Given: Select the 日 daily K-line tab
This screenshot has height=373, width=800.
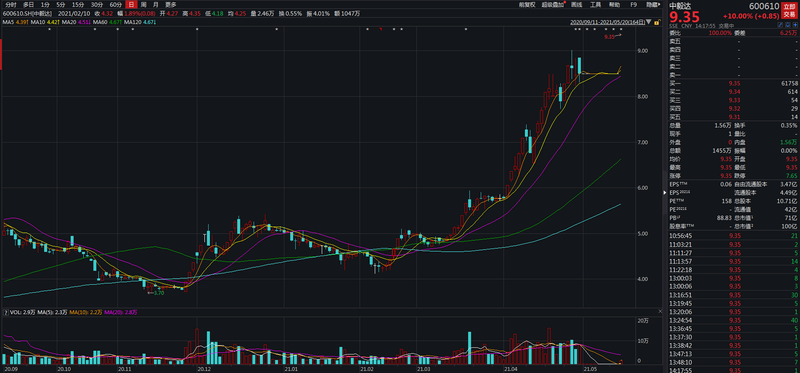Looking at the screenshot, I should click(x=131, y=5).
